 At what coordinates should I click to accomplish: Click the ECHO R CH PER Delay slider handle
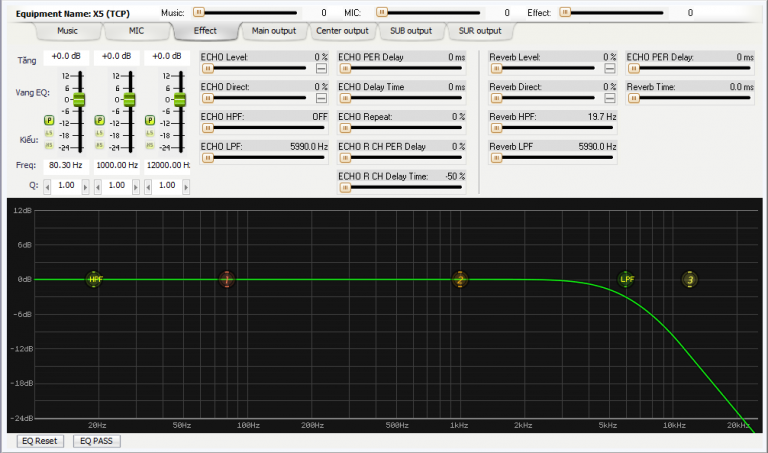[345, 158]
